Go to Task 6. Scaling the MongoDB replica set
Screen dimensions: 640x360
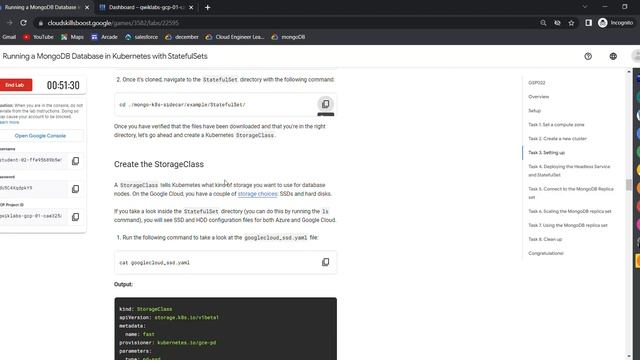coord(570,211)
